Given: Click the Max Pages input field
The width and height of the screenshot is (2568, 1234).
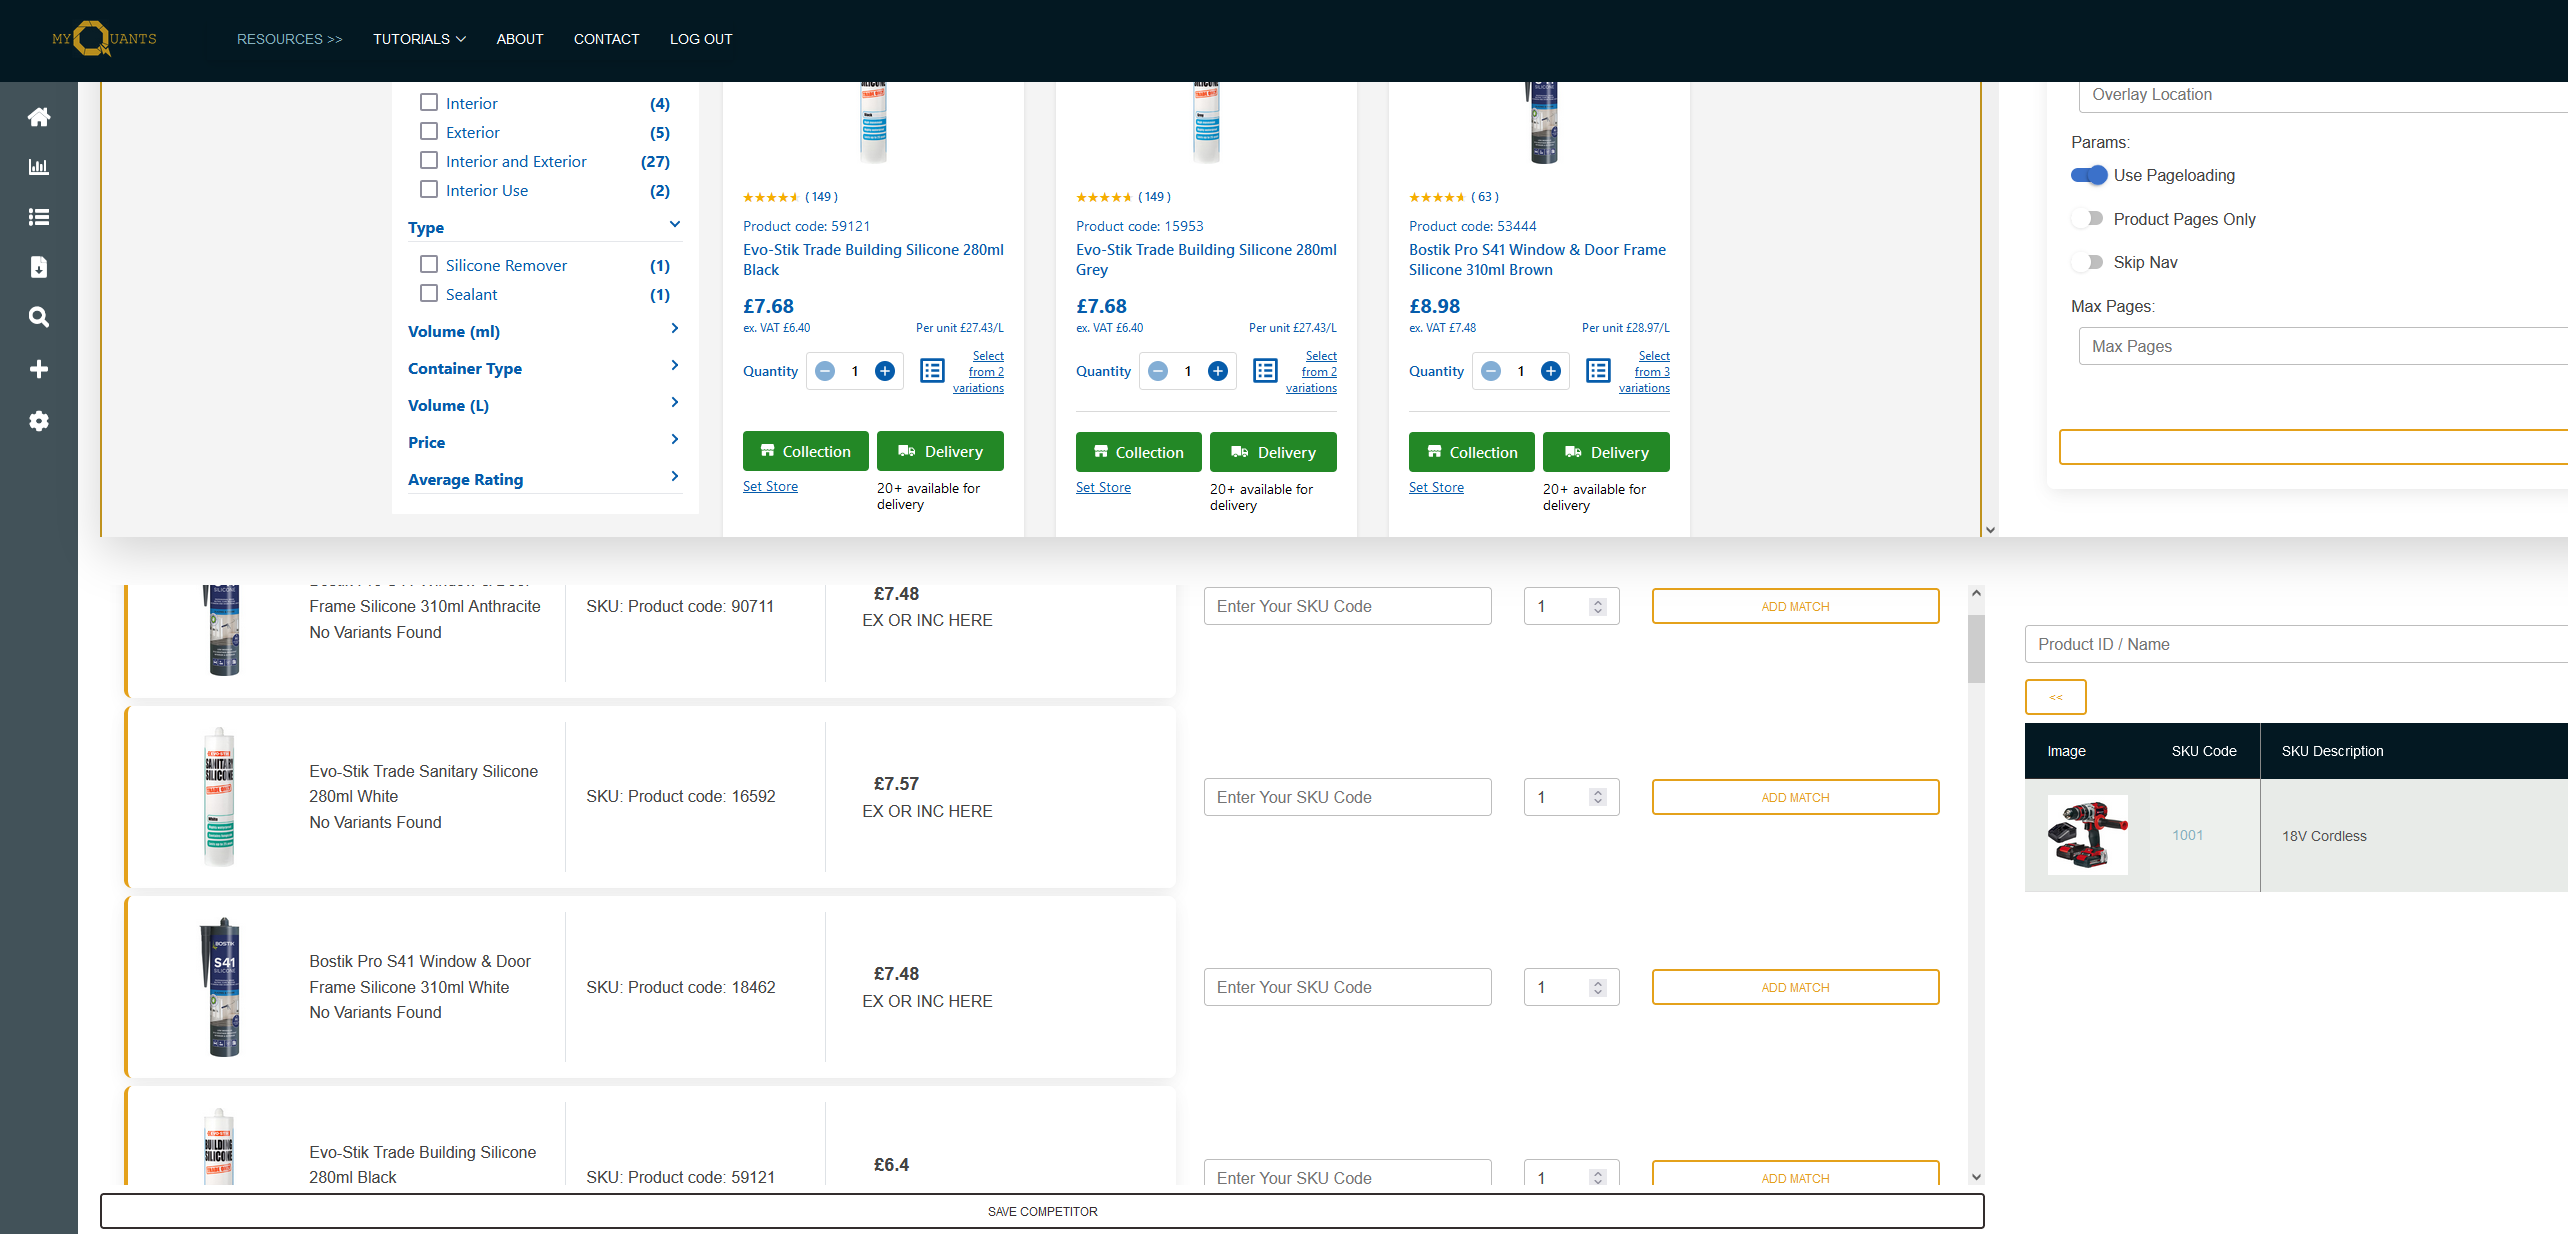Looking at the screenshot, I should click(2323, 346).
